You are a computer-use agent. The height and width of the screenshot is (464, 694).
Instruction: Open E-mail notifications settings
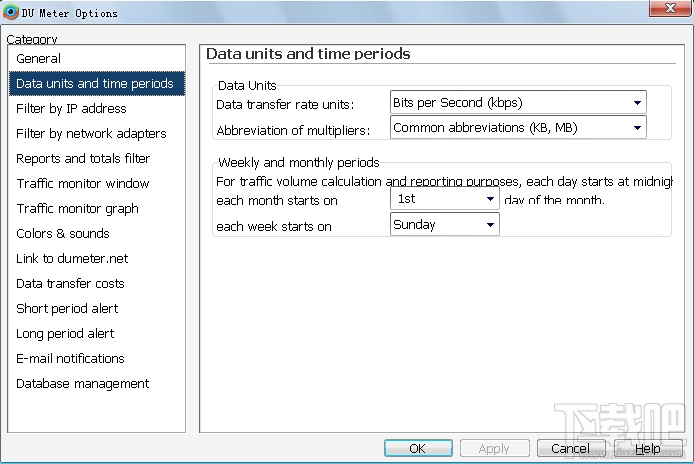[70, 359]
